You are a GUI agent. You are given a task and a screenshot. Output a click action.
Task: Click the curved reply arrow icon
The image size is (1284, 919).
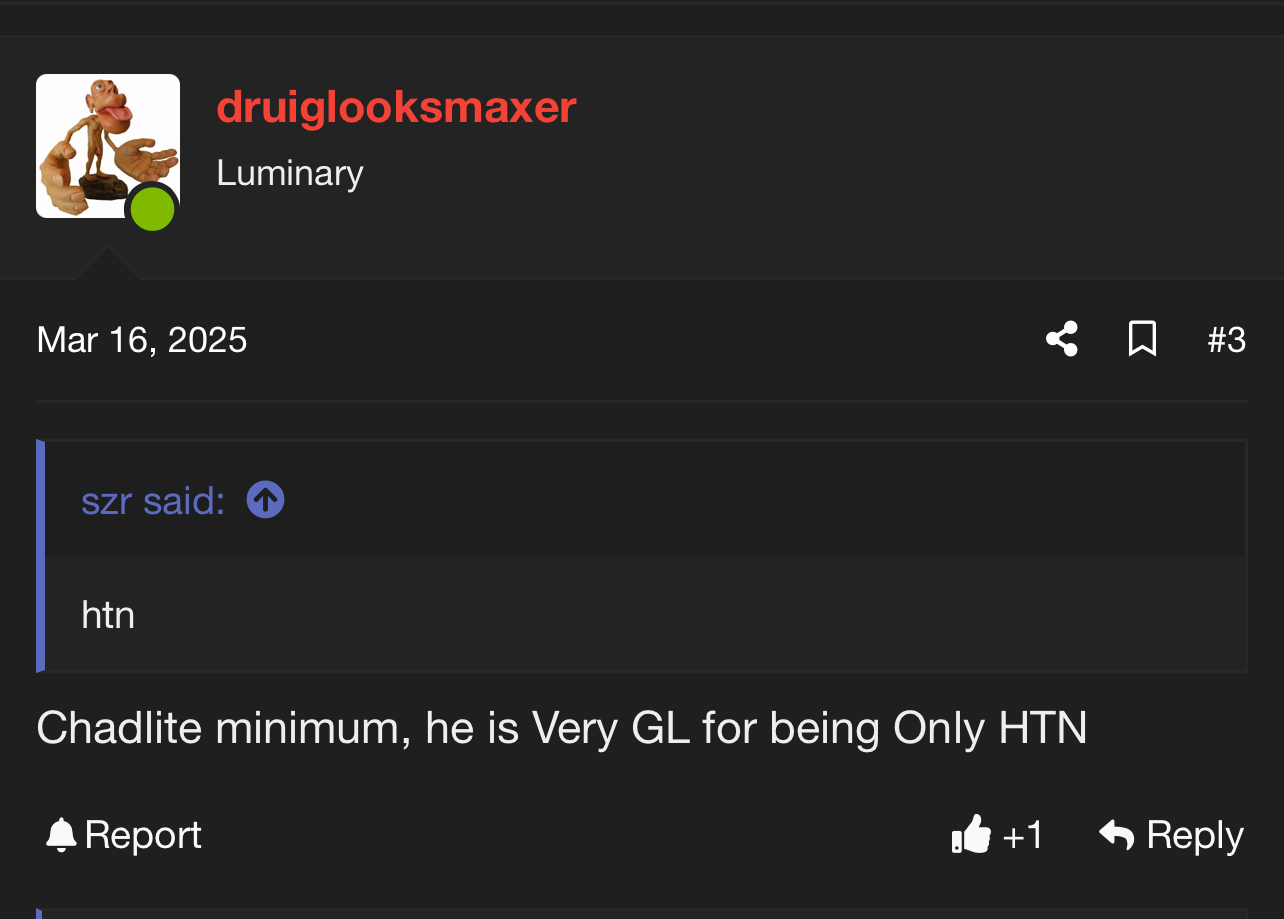1117,834
